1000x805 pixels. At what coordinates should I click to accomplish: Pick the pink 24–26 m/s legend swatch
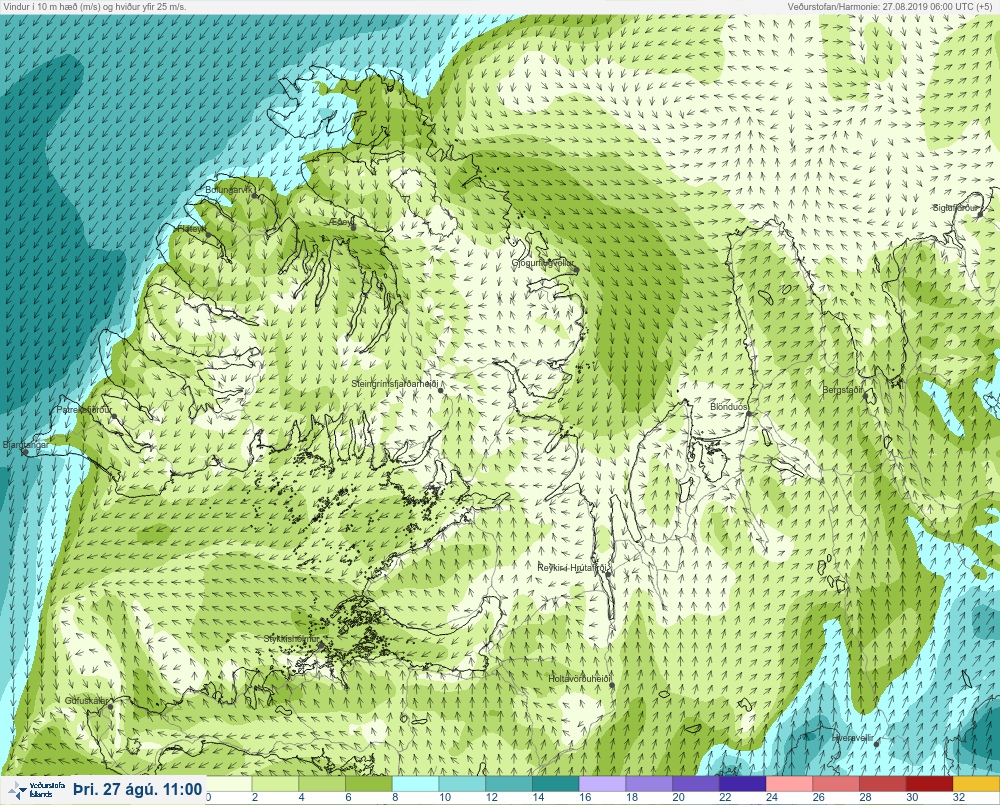click(x=789, y=783)
